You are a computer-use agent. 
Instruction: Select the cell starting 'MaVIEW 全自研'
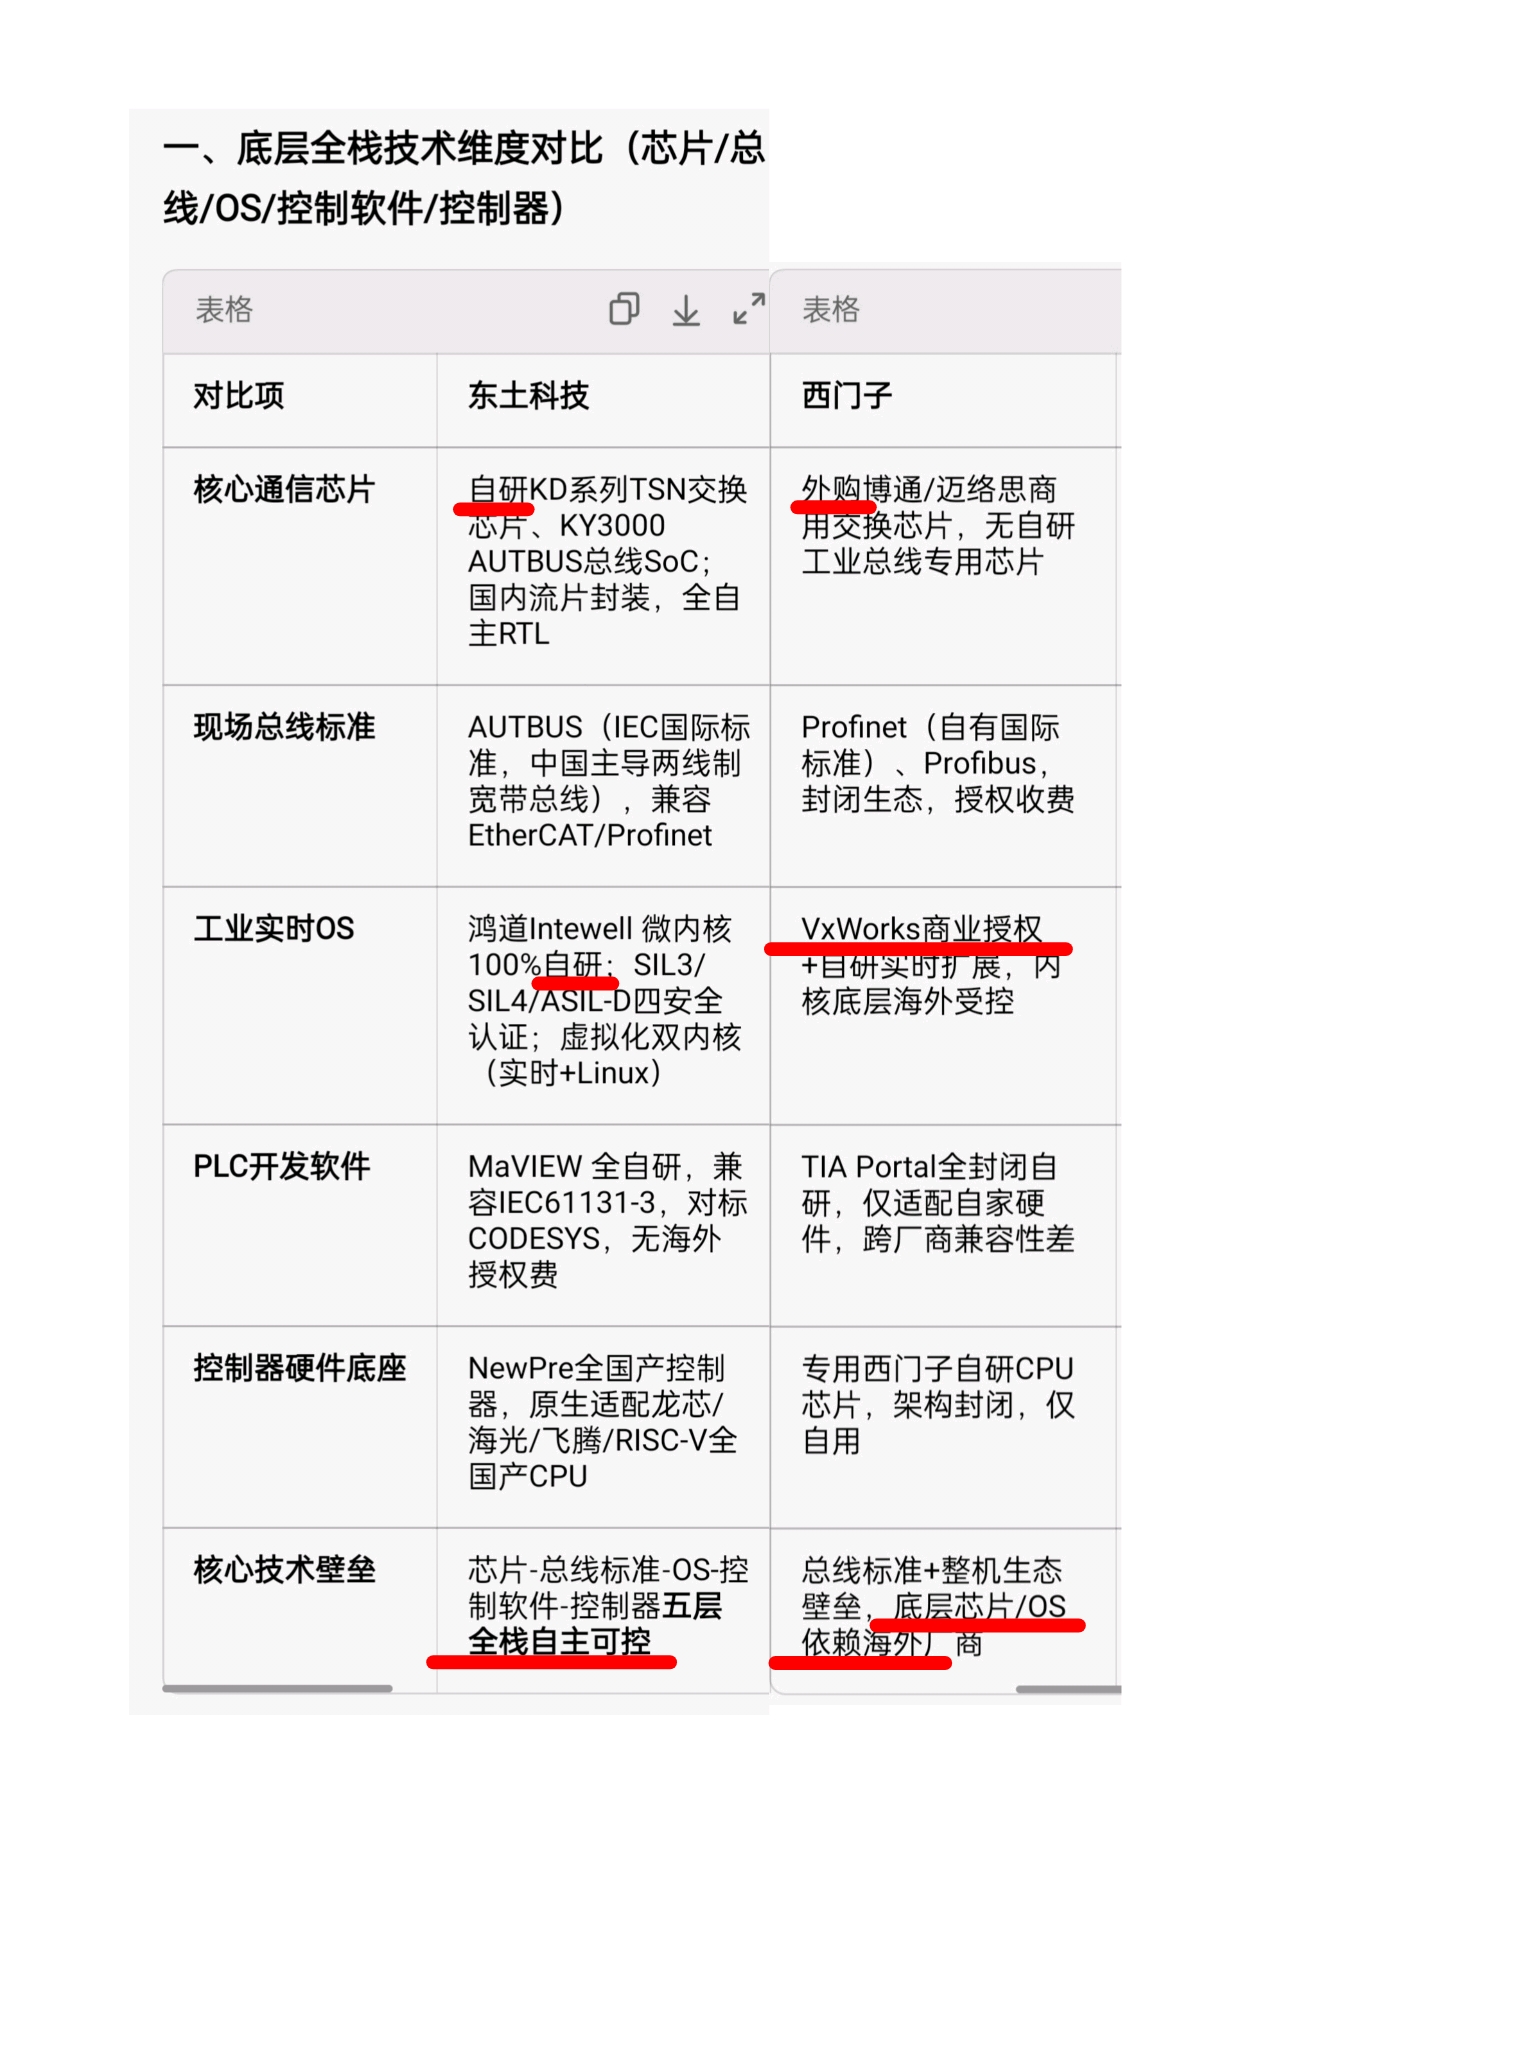tap(603, 1226)
